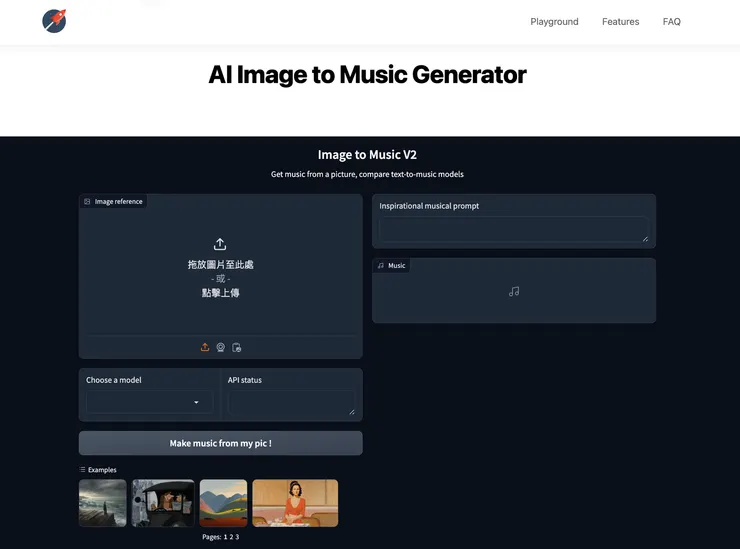Screen dimensions: 740x549
Task: Go to examples page 2
Action: click(x=231, y=537)
